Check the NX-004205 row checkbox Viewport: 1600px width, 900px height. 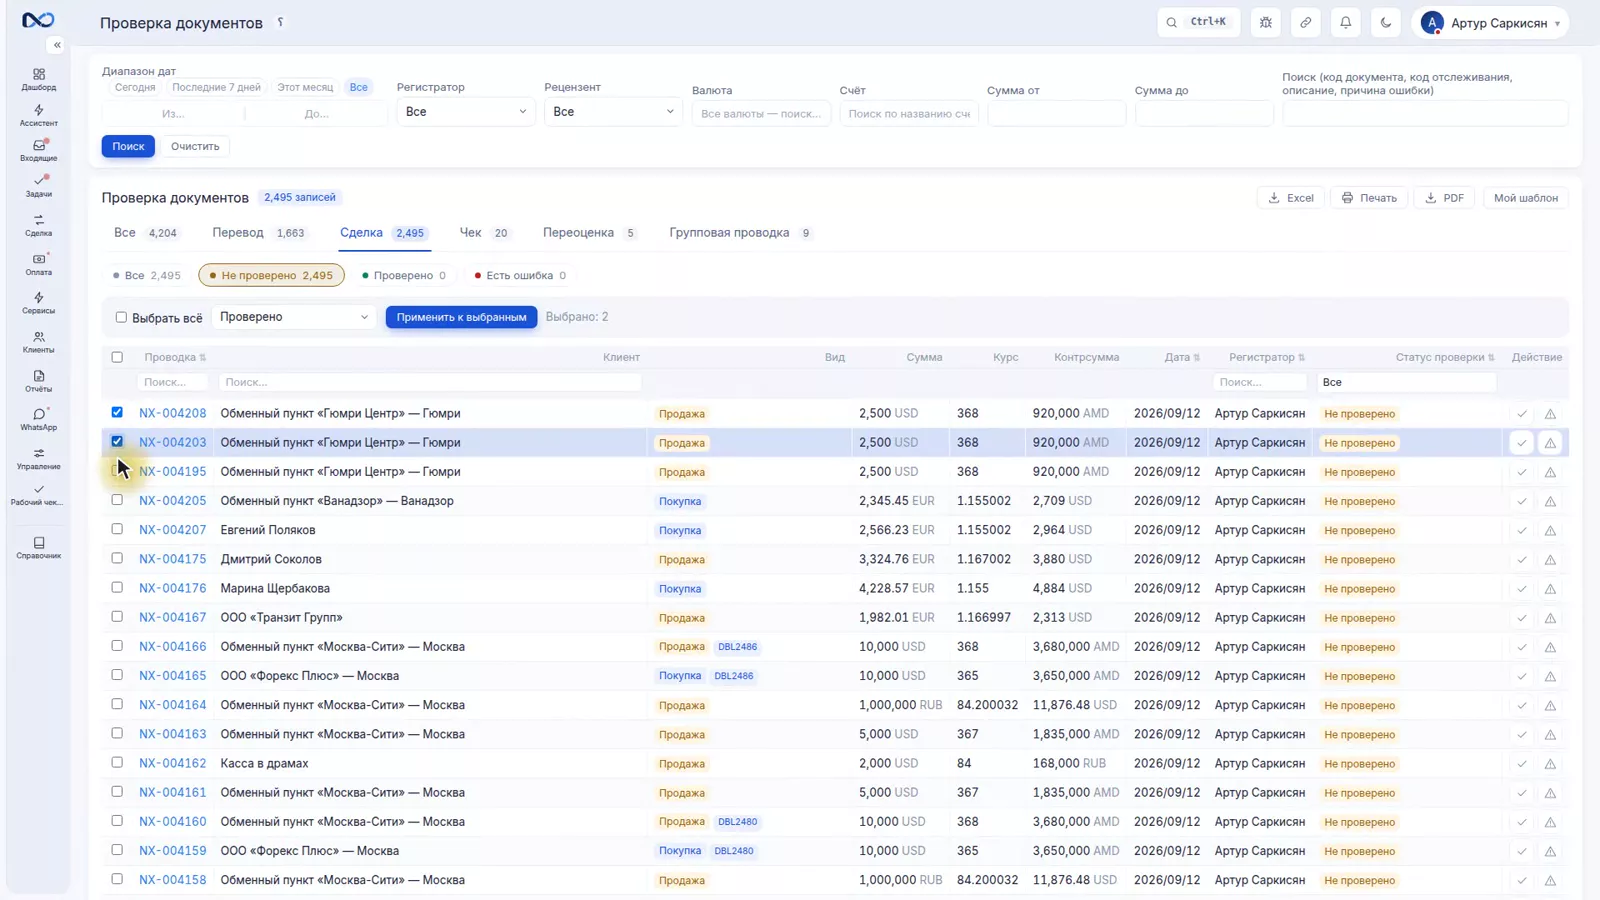tap(117, 500)
